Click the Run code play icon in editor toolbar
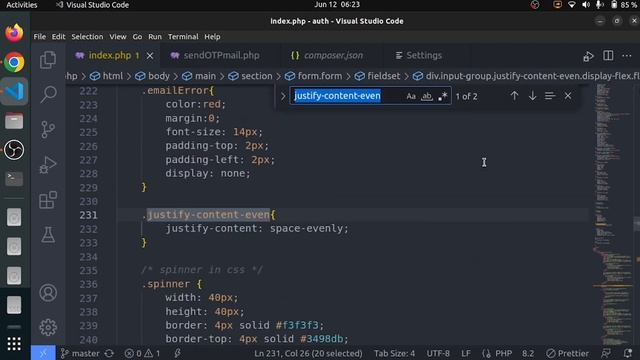Viewport: 640px width, 360px height. point(588,56)
